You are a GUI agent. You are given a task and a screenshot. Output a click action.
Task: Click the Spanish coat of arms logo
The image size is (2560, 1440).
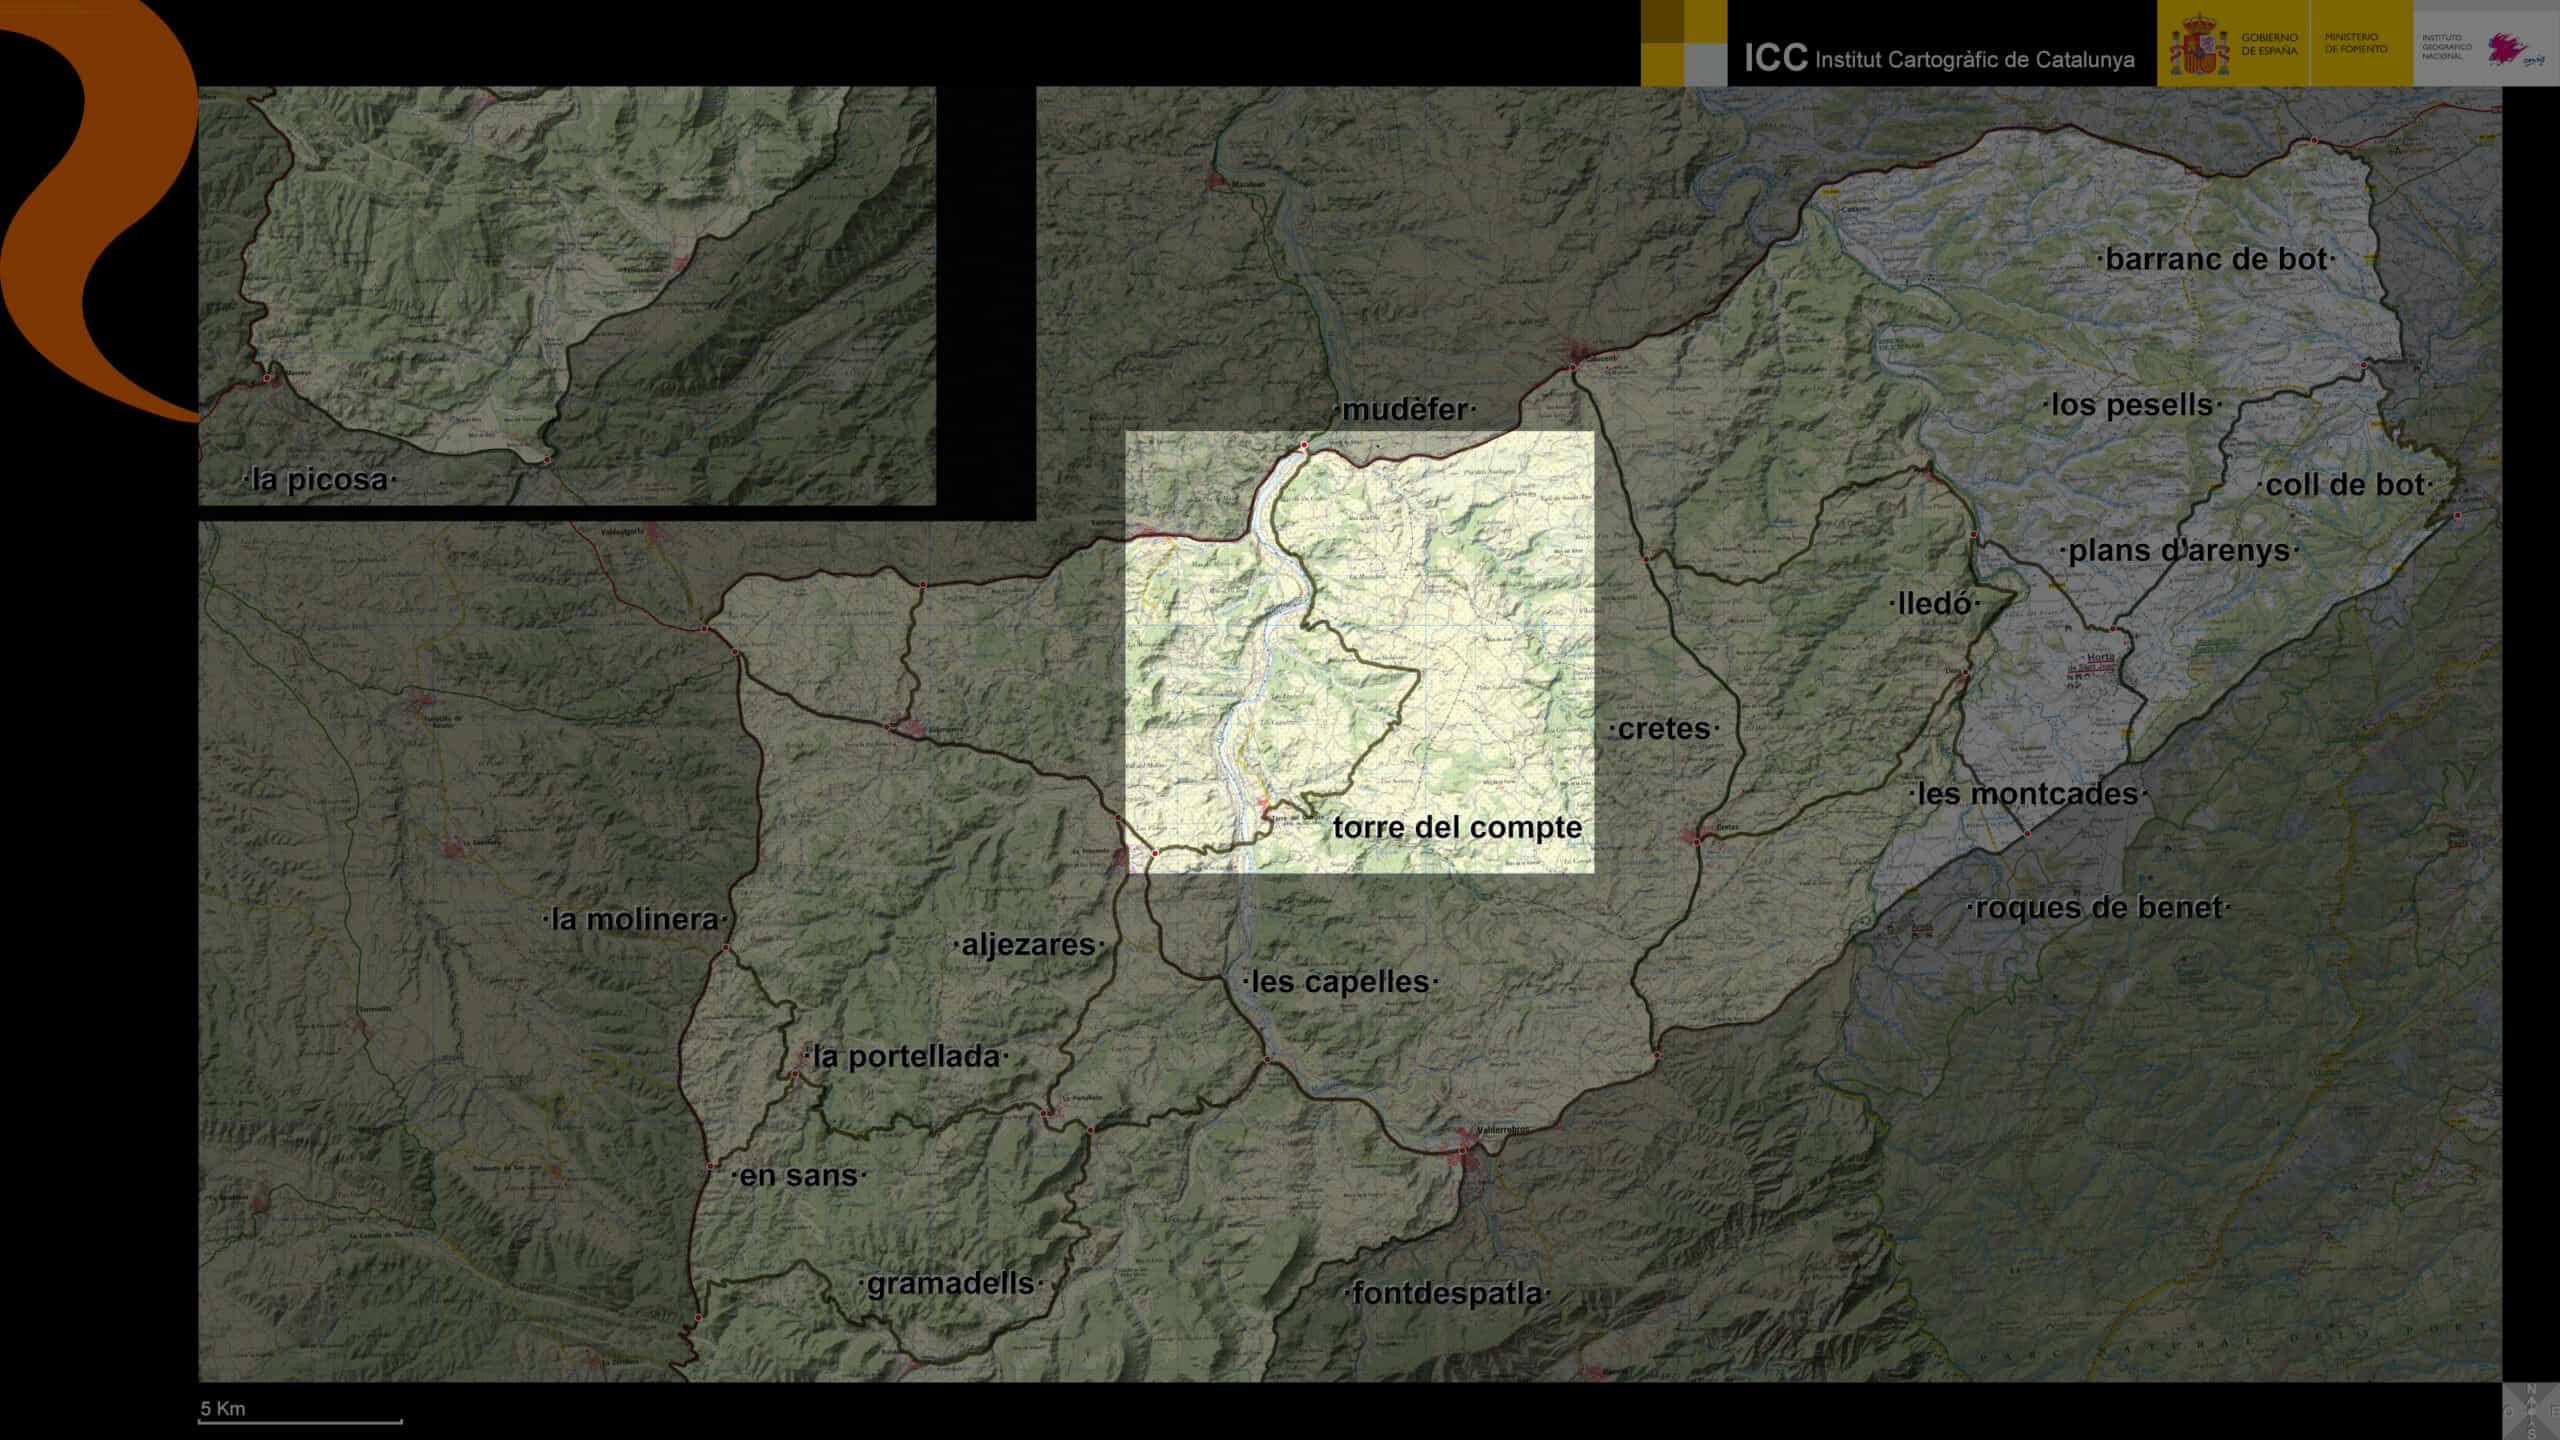(x=2198, y=46)
